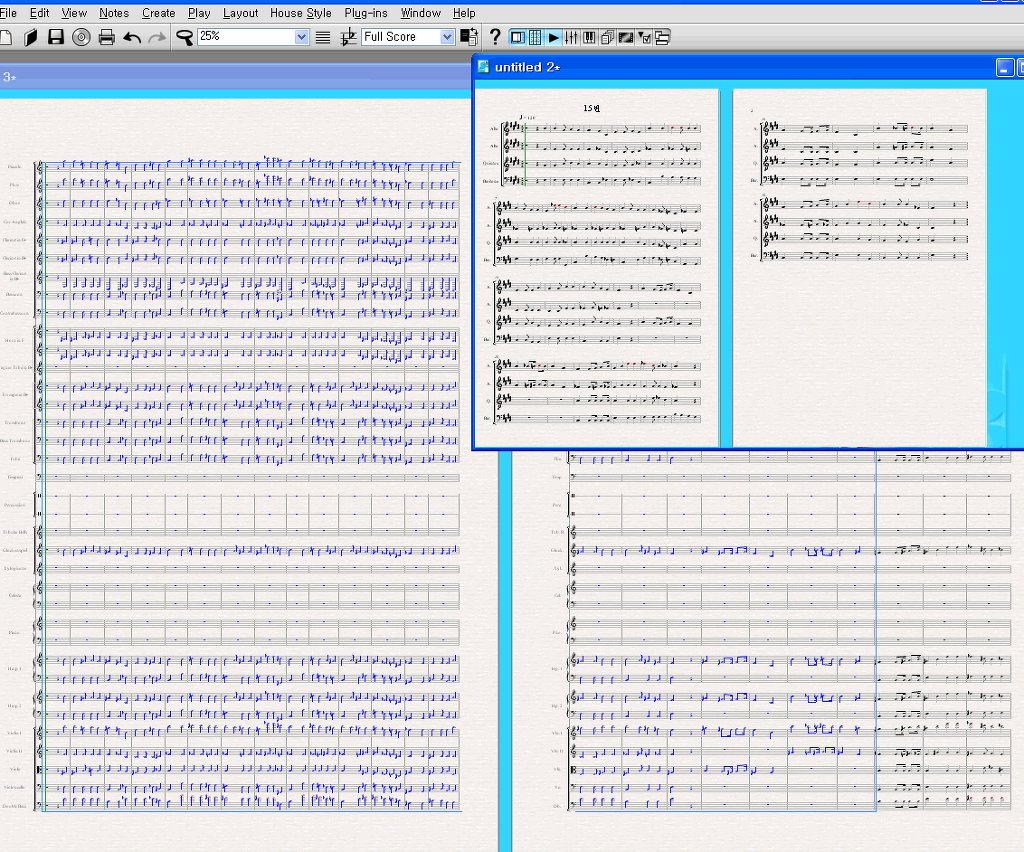Click the Save score icon

coord(56,37)
